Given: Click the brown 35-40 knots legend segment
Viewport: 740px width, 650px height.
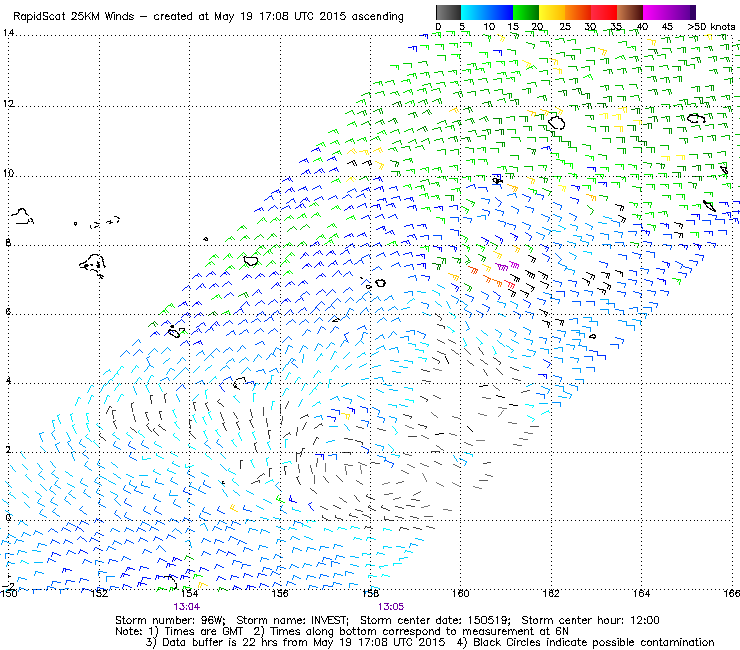Looking at the screenshot, I should [630, 12].
